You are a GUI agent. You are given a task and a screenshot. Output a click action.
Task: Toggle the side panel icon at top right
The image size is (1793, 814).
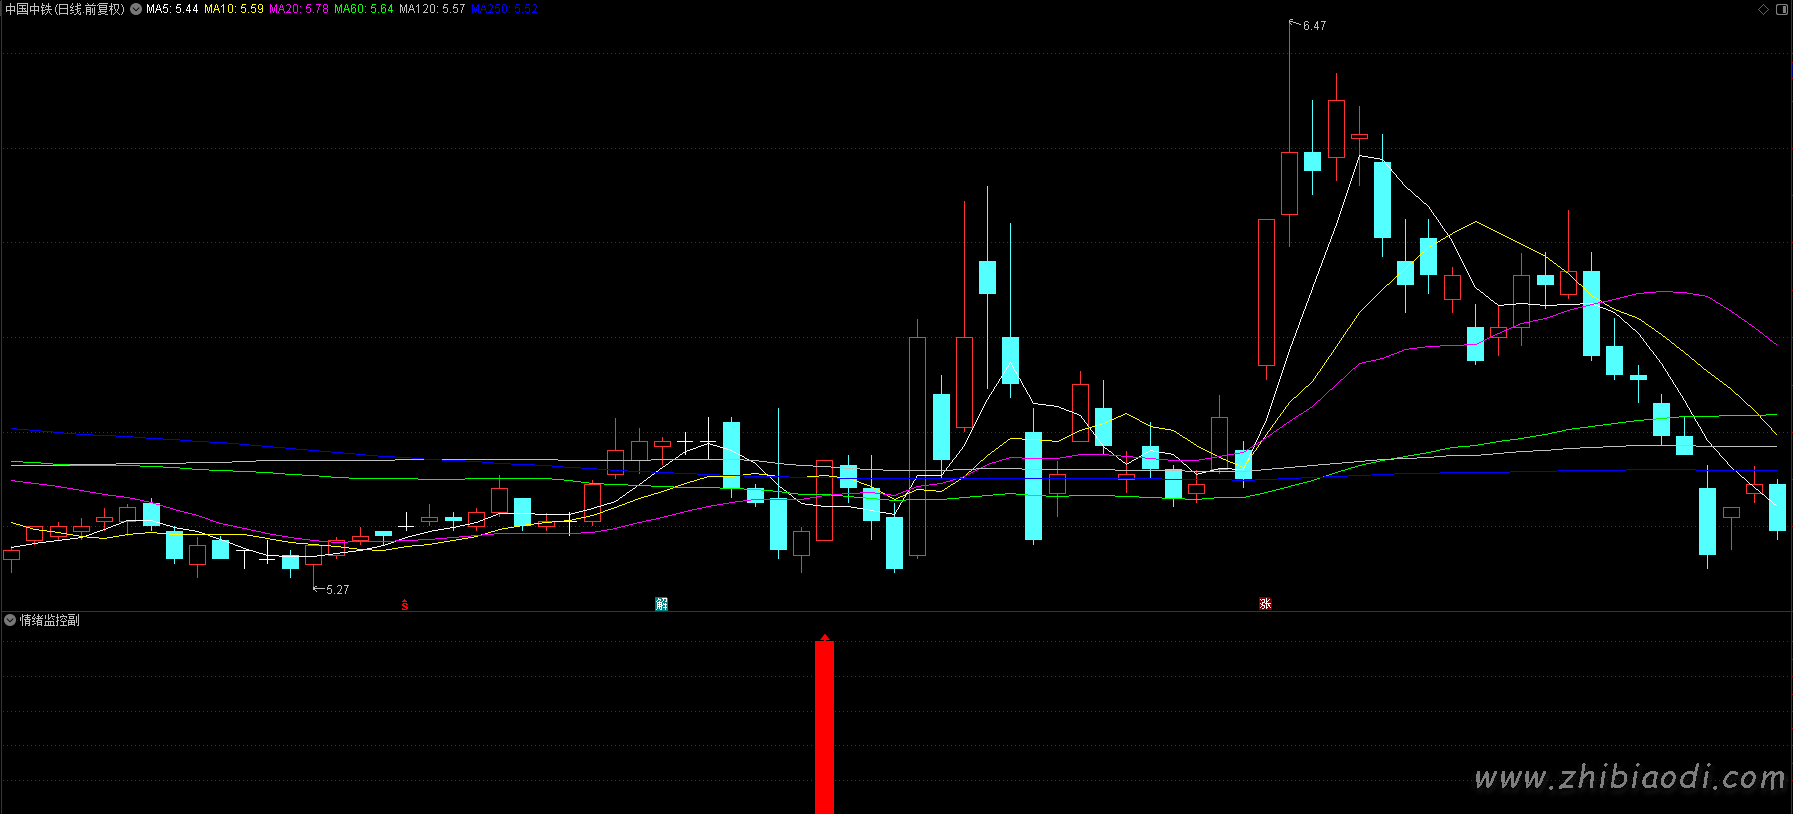tap(1781, 9)
